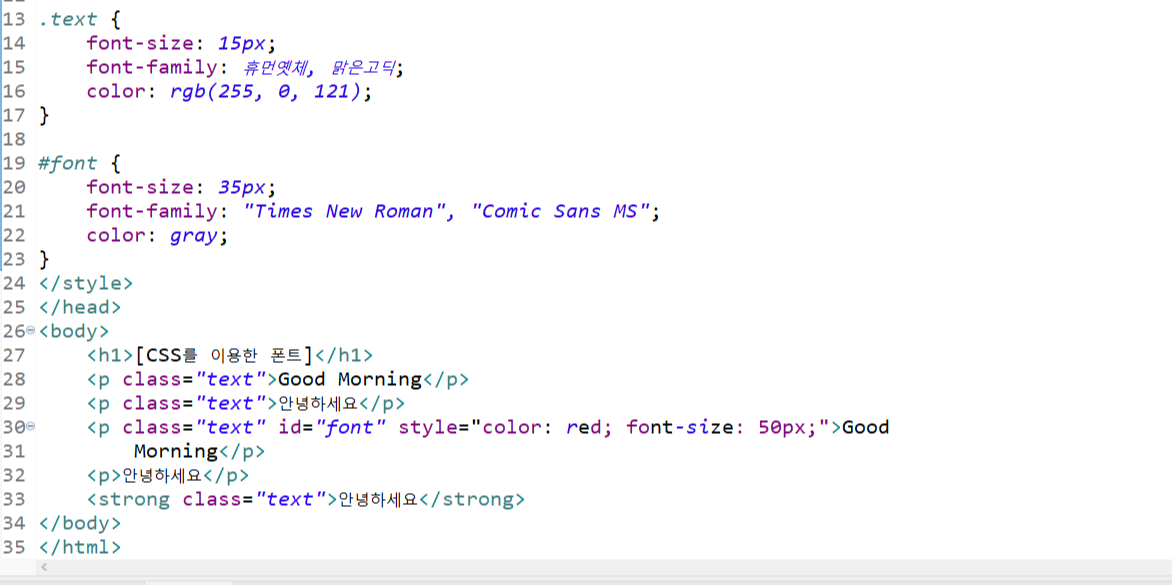This screenshot has height=585, width=1172.
Task: Click the "Comic Sans MS" string
Action: [561, 211]
